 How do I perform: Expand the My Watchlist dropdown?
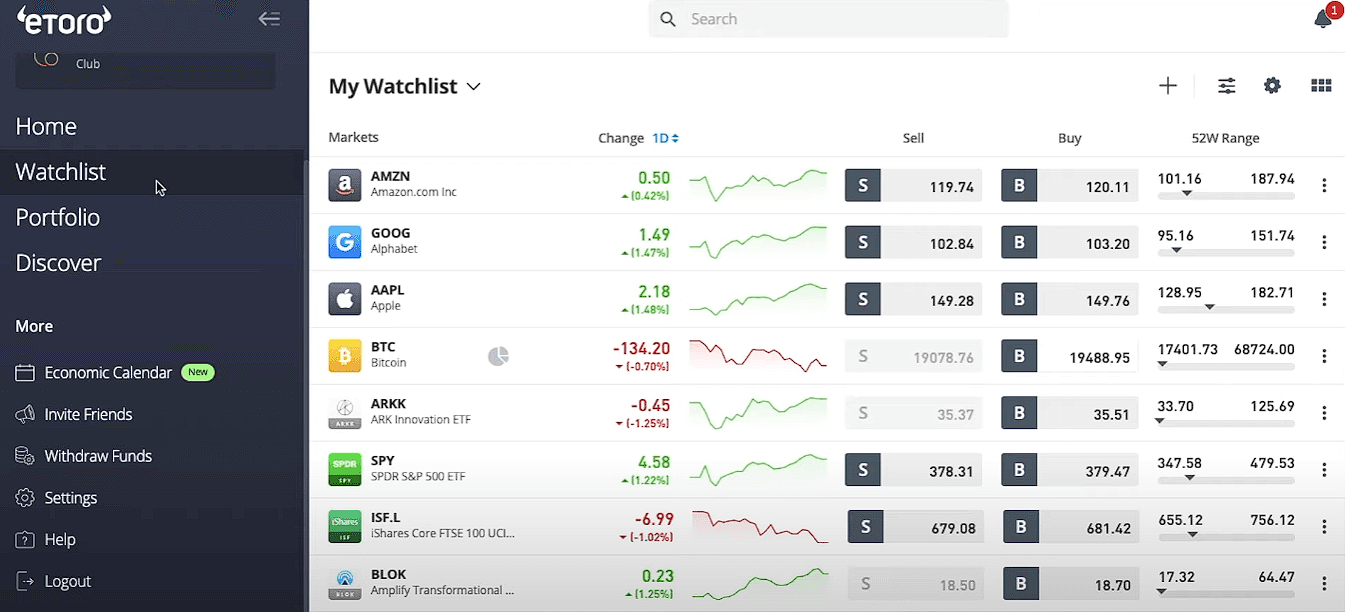point(405,86)
